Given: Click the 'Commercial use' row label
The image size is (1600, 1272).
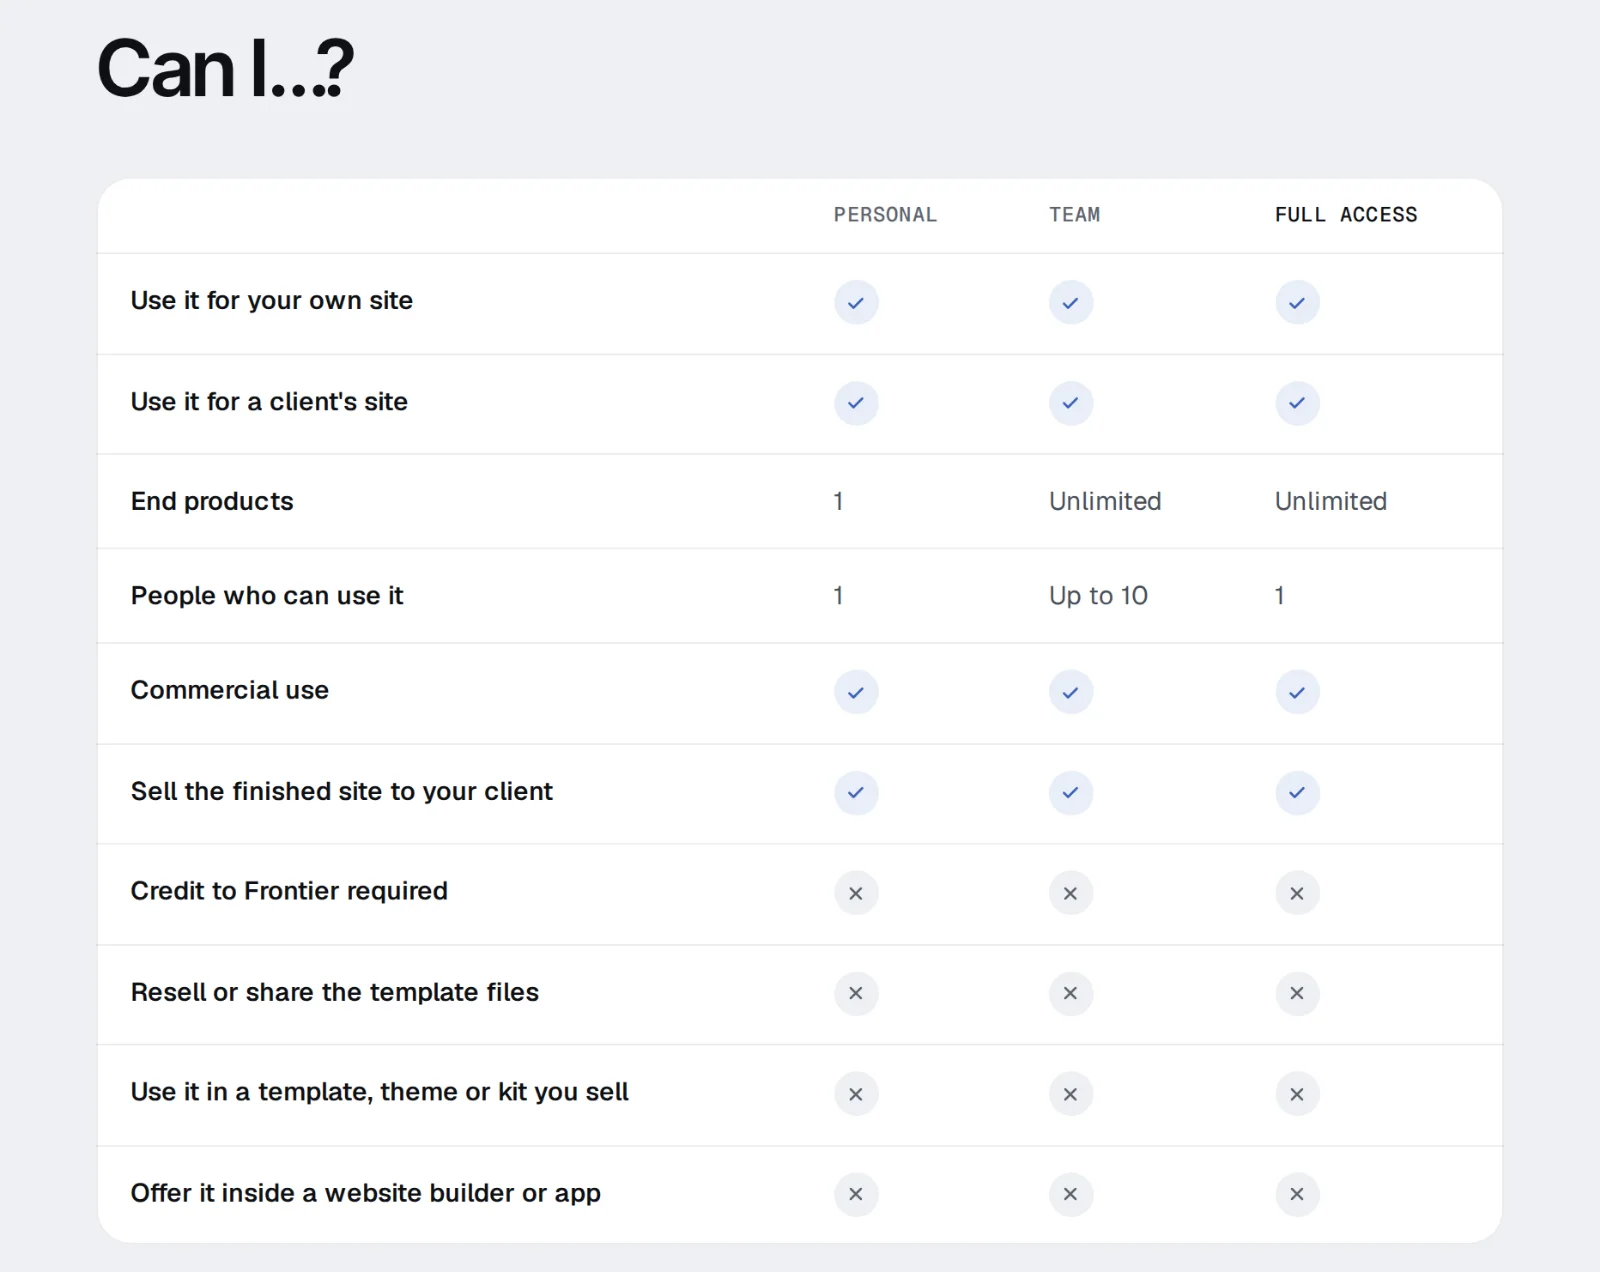Looking at the screenshot, I should click(x=230, y=690).
